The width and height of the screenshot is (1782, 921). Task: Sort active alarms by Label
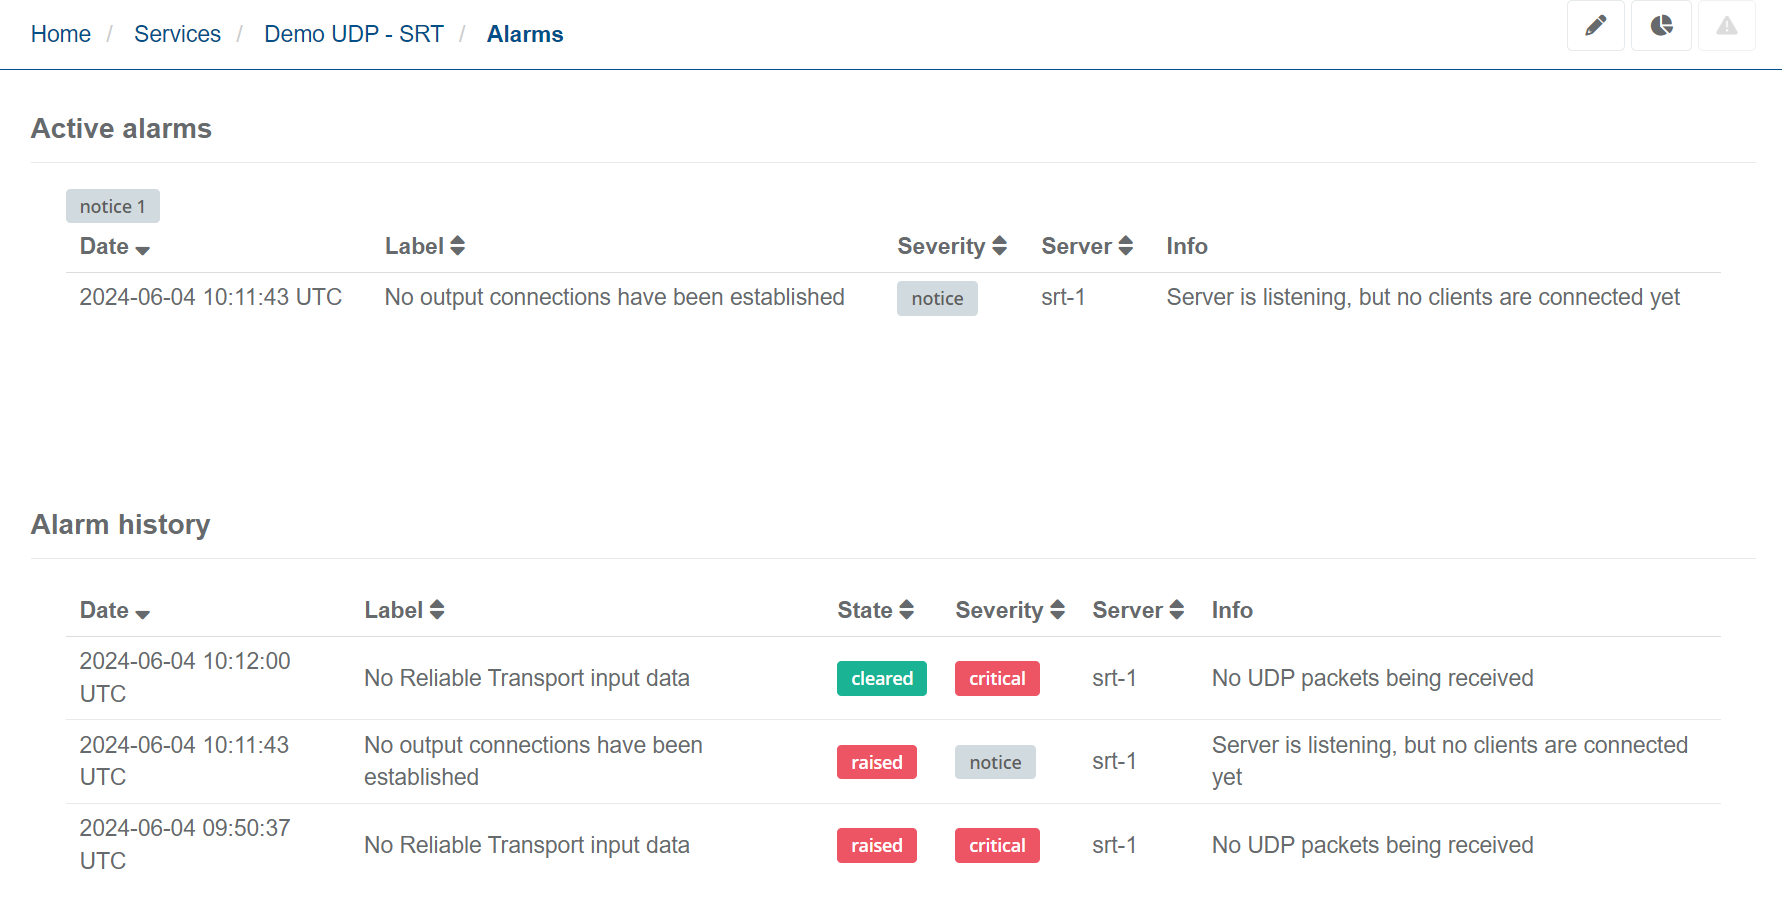point(424,247)
